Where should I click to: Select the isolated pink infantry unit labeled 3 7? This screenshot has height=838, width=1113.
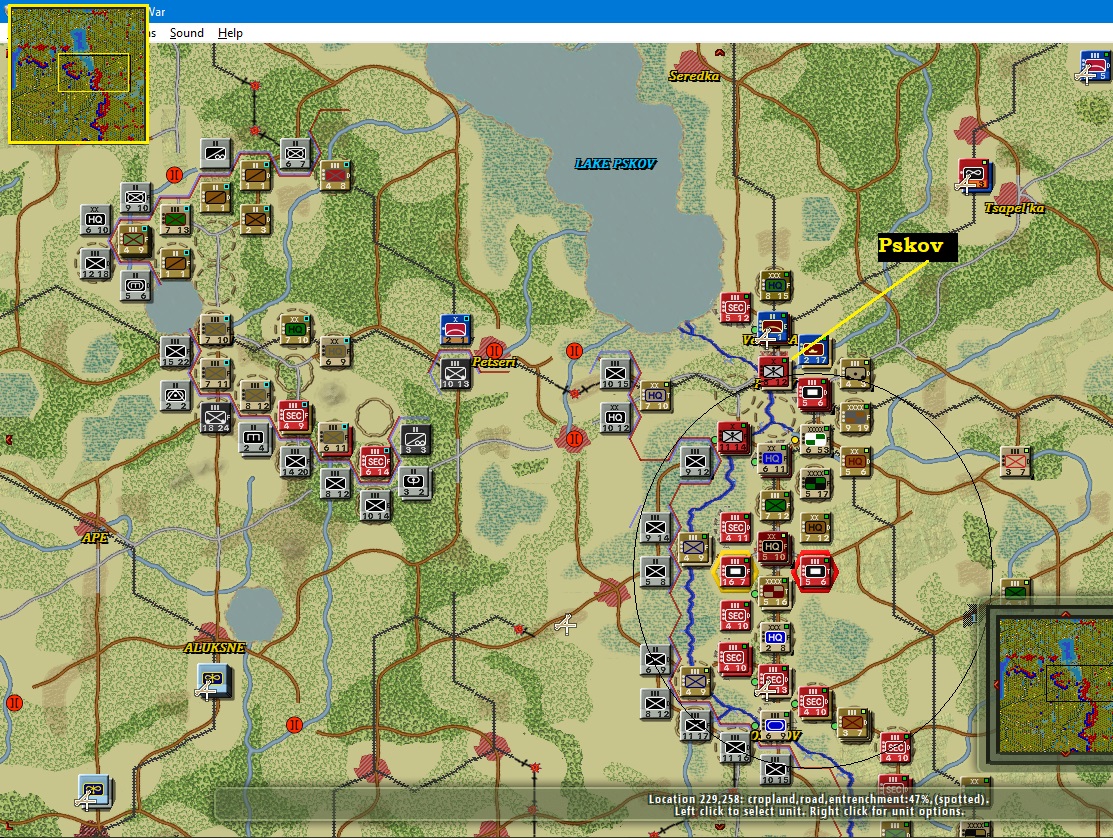coord(1015,462)
